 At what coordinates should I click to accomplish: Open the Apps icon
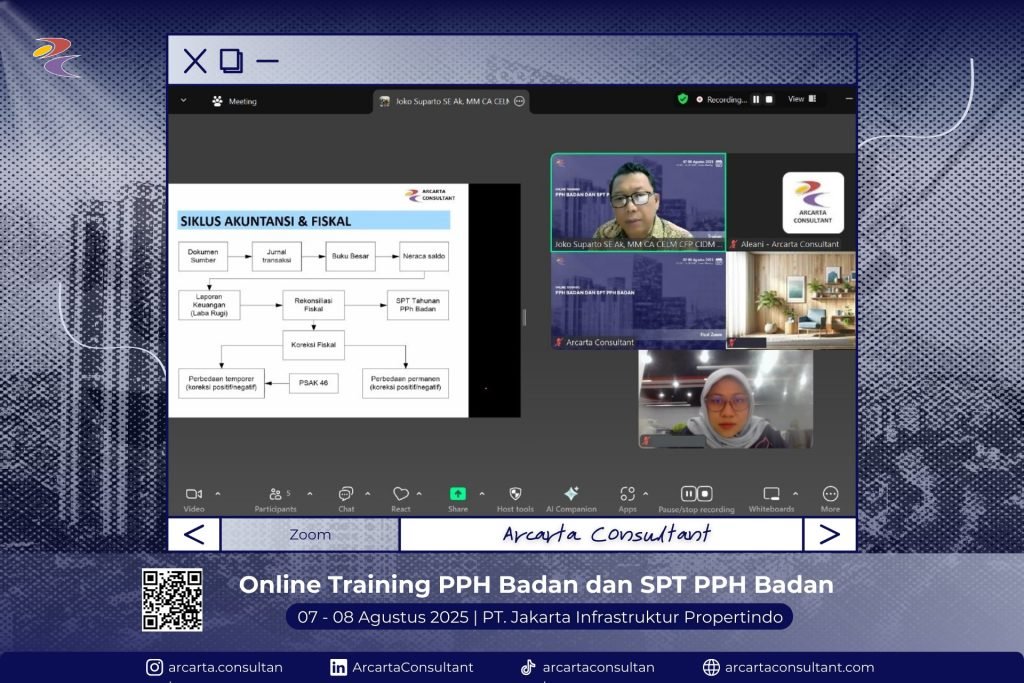[627, 494]
